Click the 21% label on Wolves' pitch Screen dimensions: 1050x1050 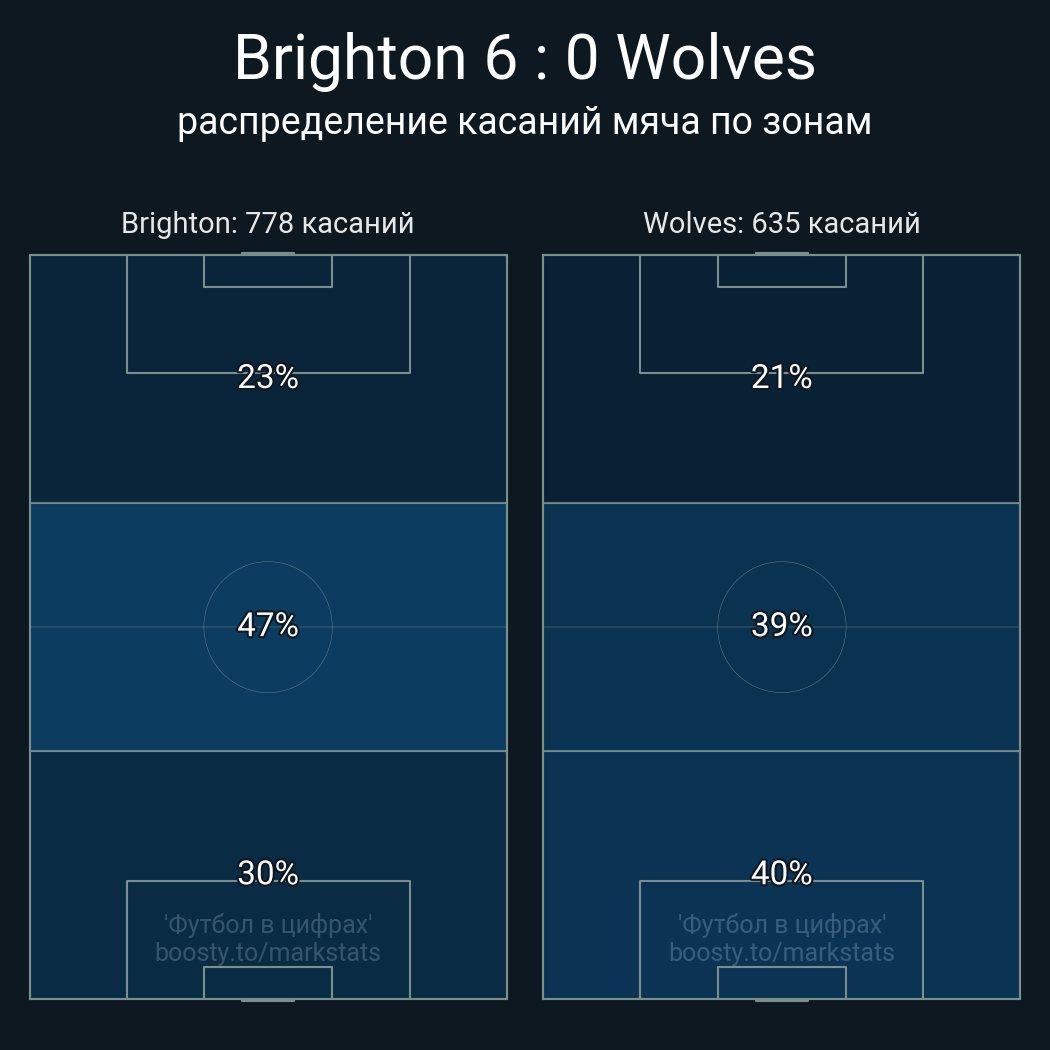click(781, 377)
